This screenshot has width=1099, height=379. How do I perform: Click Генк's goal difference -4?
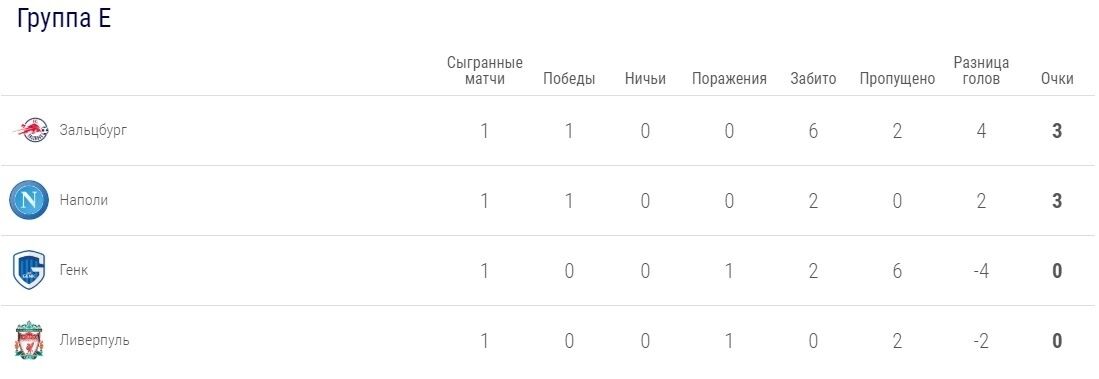[x=981, y=271]
